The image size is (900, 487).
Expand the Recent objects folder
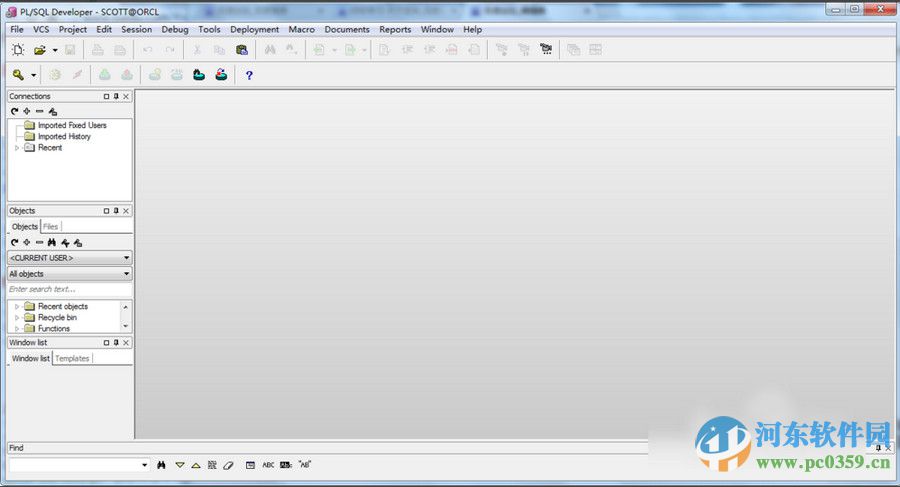tap(17, 307)
